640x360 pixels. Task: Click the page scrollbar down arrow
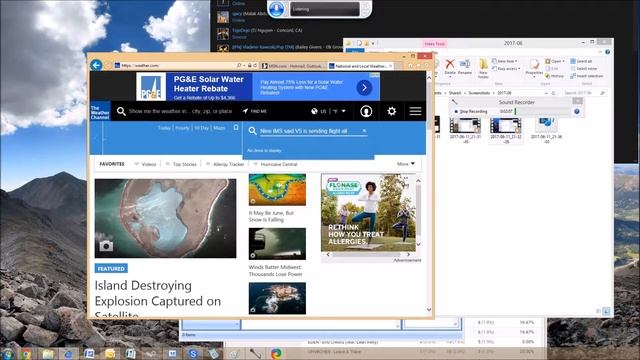[x=429, y=309]
